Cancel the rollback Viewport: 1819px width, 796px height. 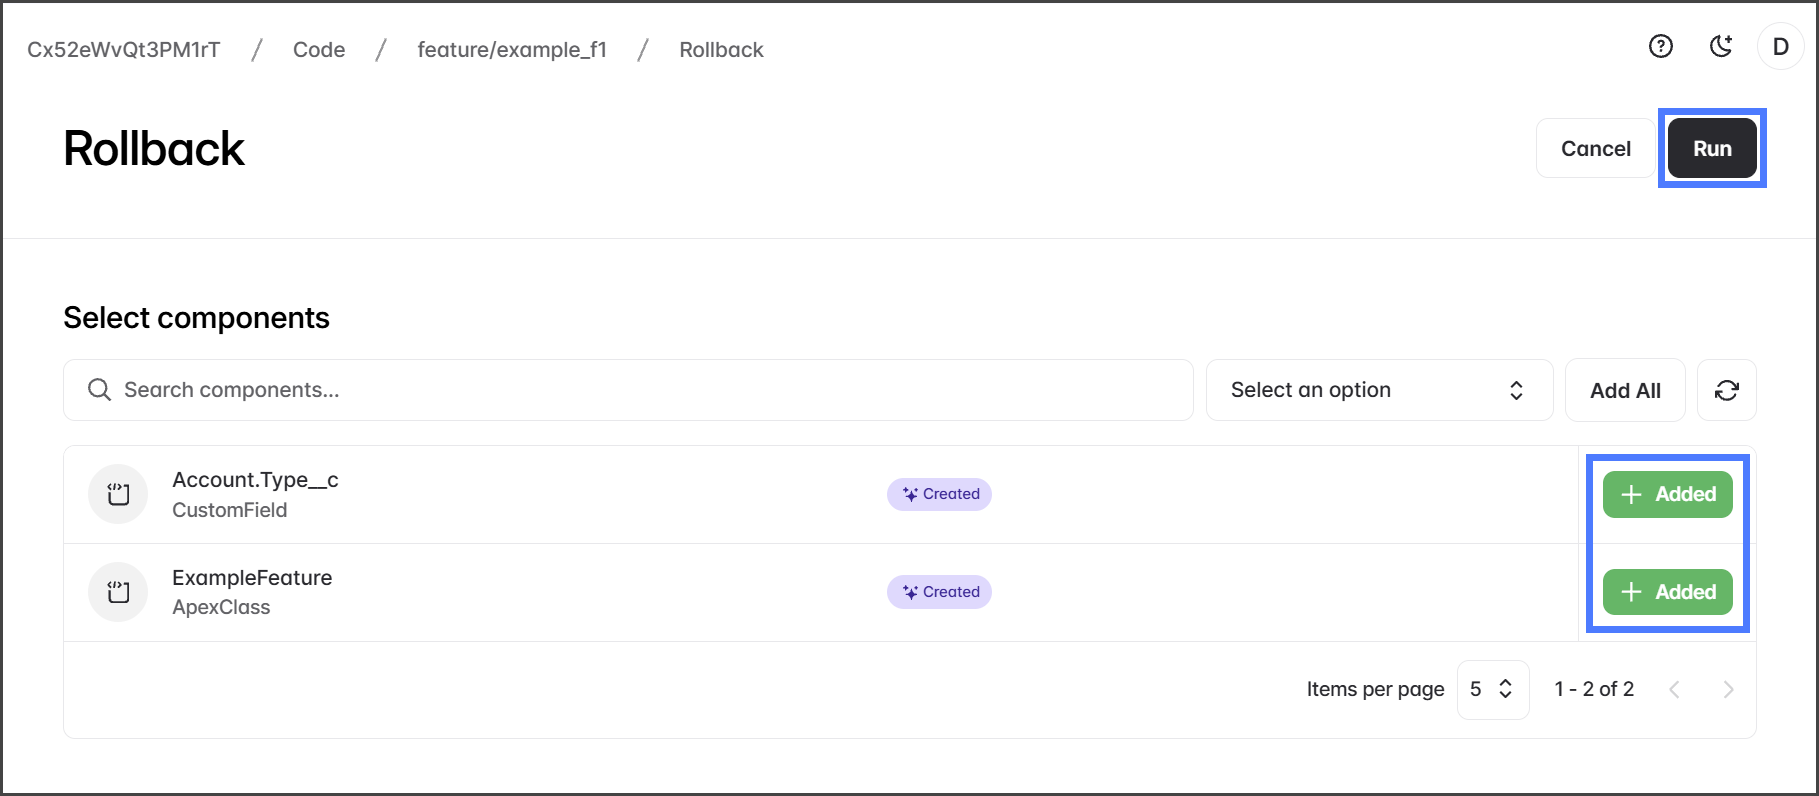coord(1595,149)
